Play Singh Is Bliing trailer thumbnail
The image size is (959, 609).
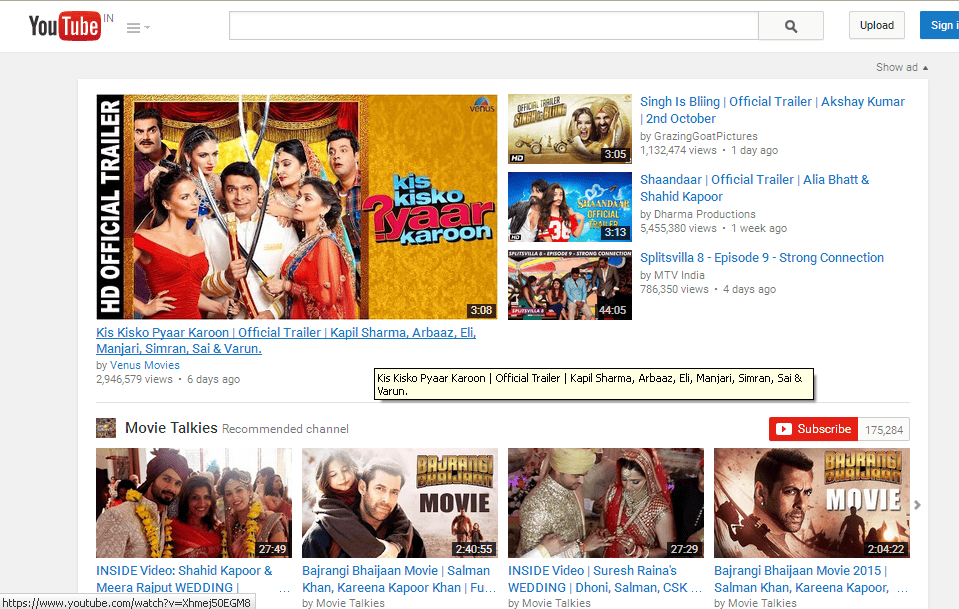tap(569, 129)
